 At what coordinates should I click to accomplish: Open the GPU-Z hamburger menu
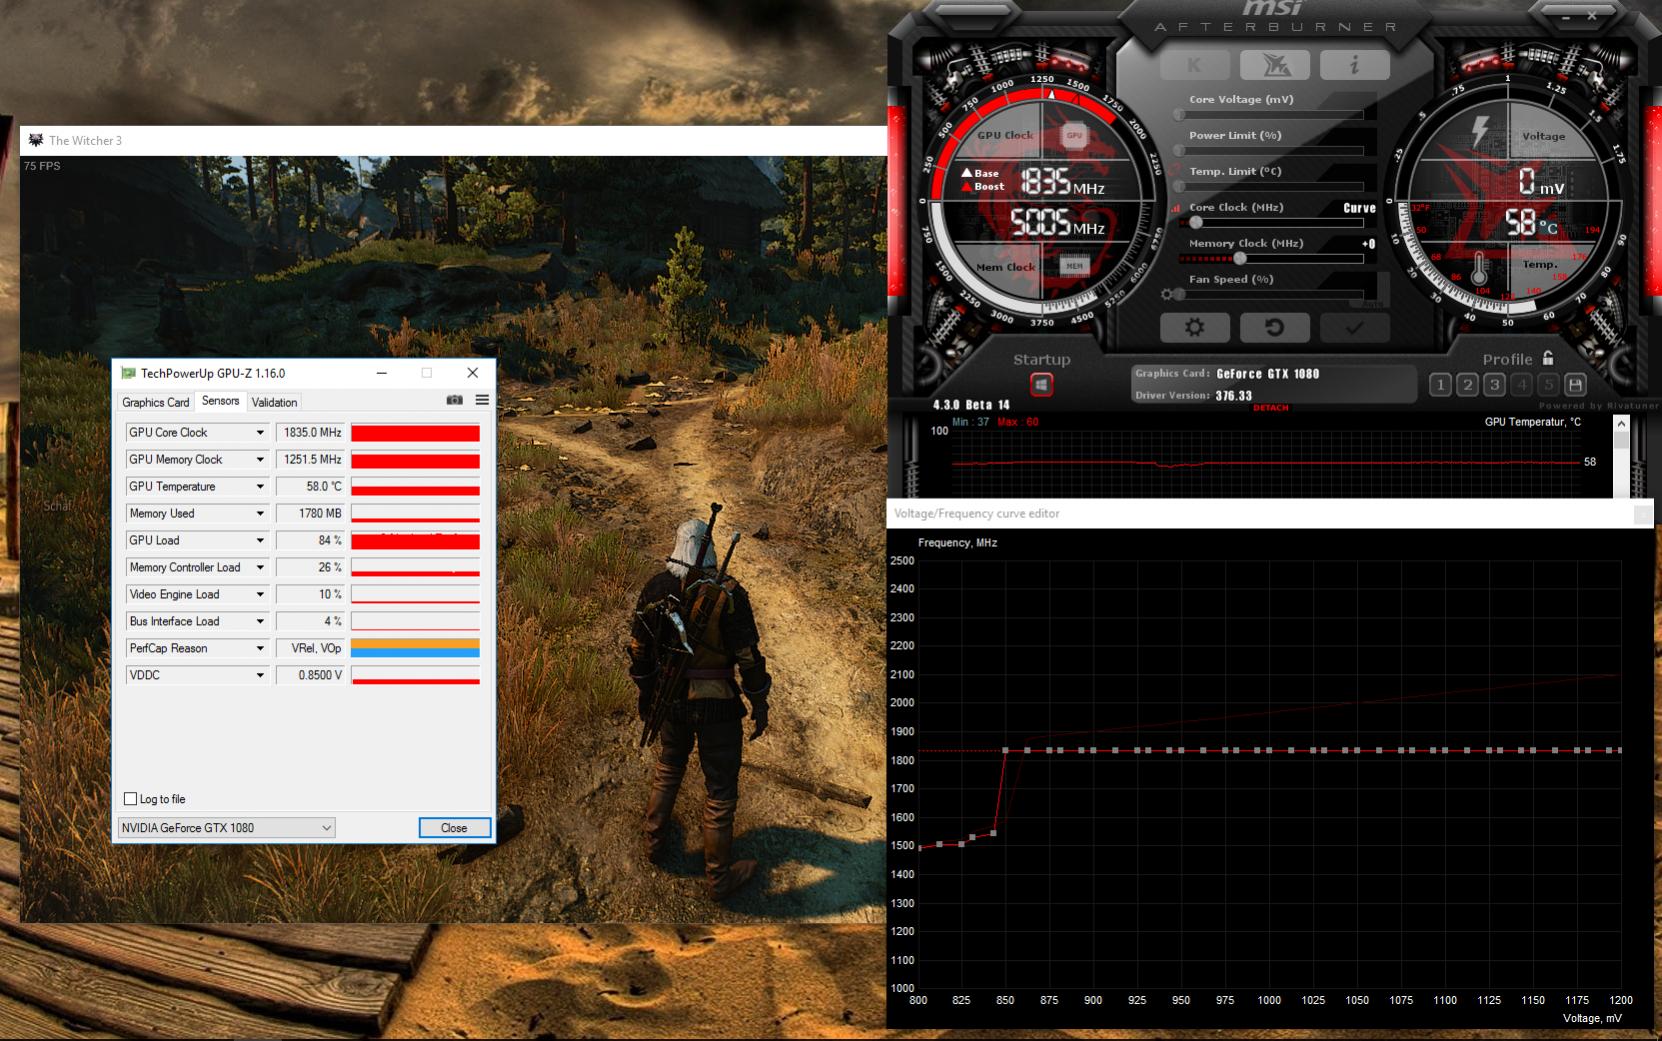pyautogui.click(x=482, y=400)
